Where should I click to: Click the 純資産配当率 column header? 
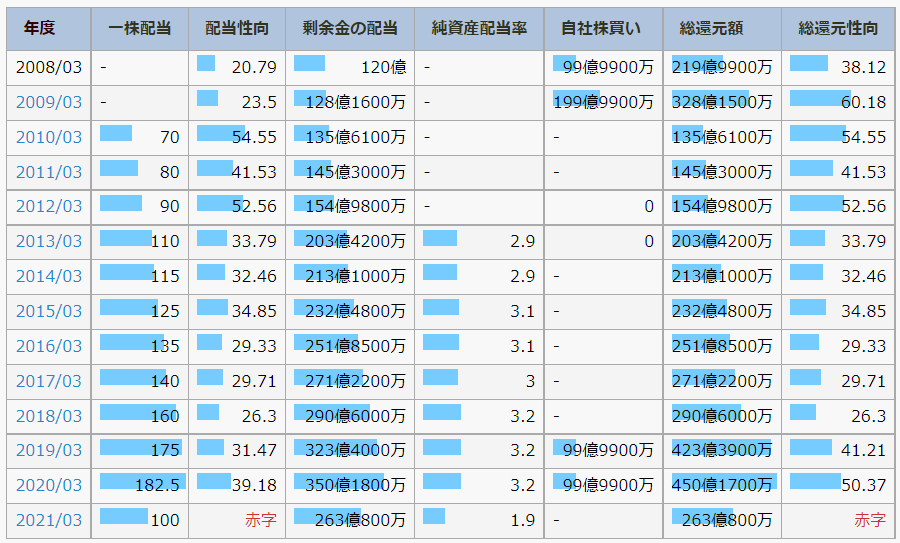pos(479,29)
